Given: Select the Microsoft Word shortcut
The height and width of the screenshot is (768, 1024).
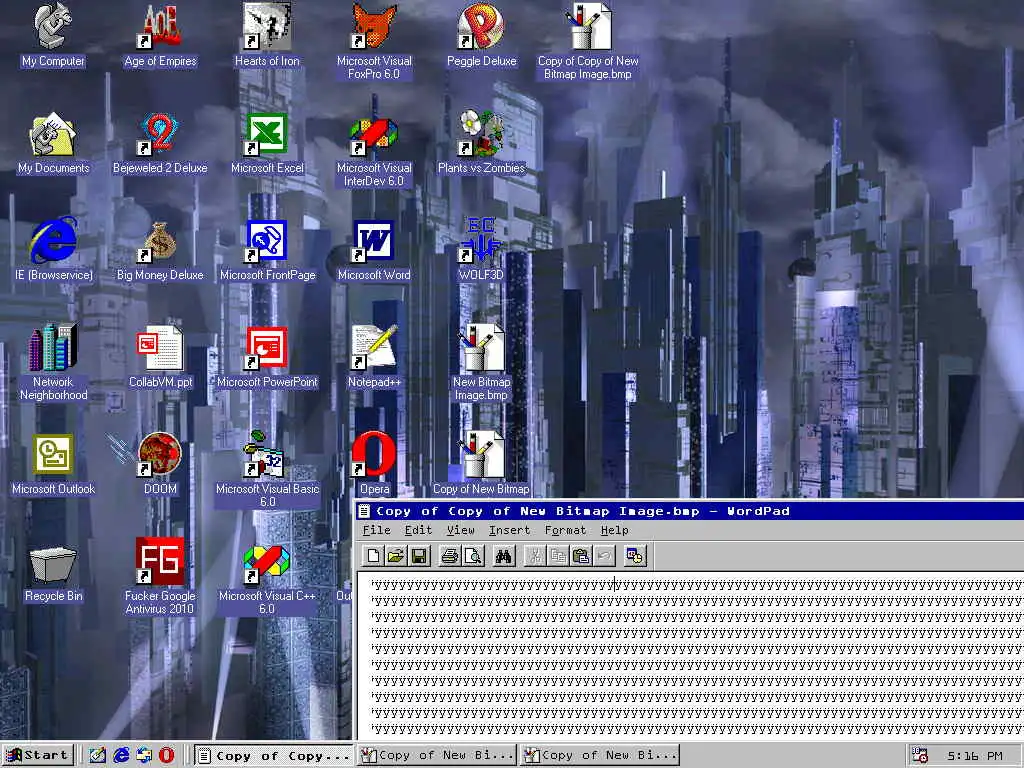Looking at the screenshot, I should (374, 249).
